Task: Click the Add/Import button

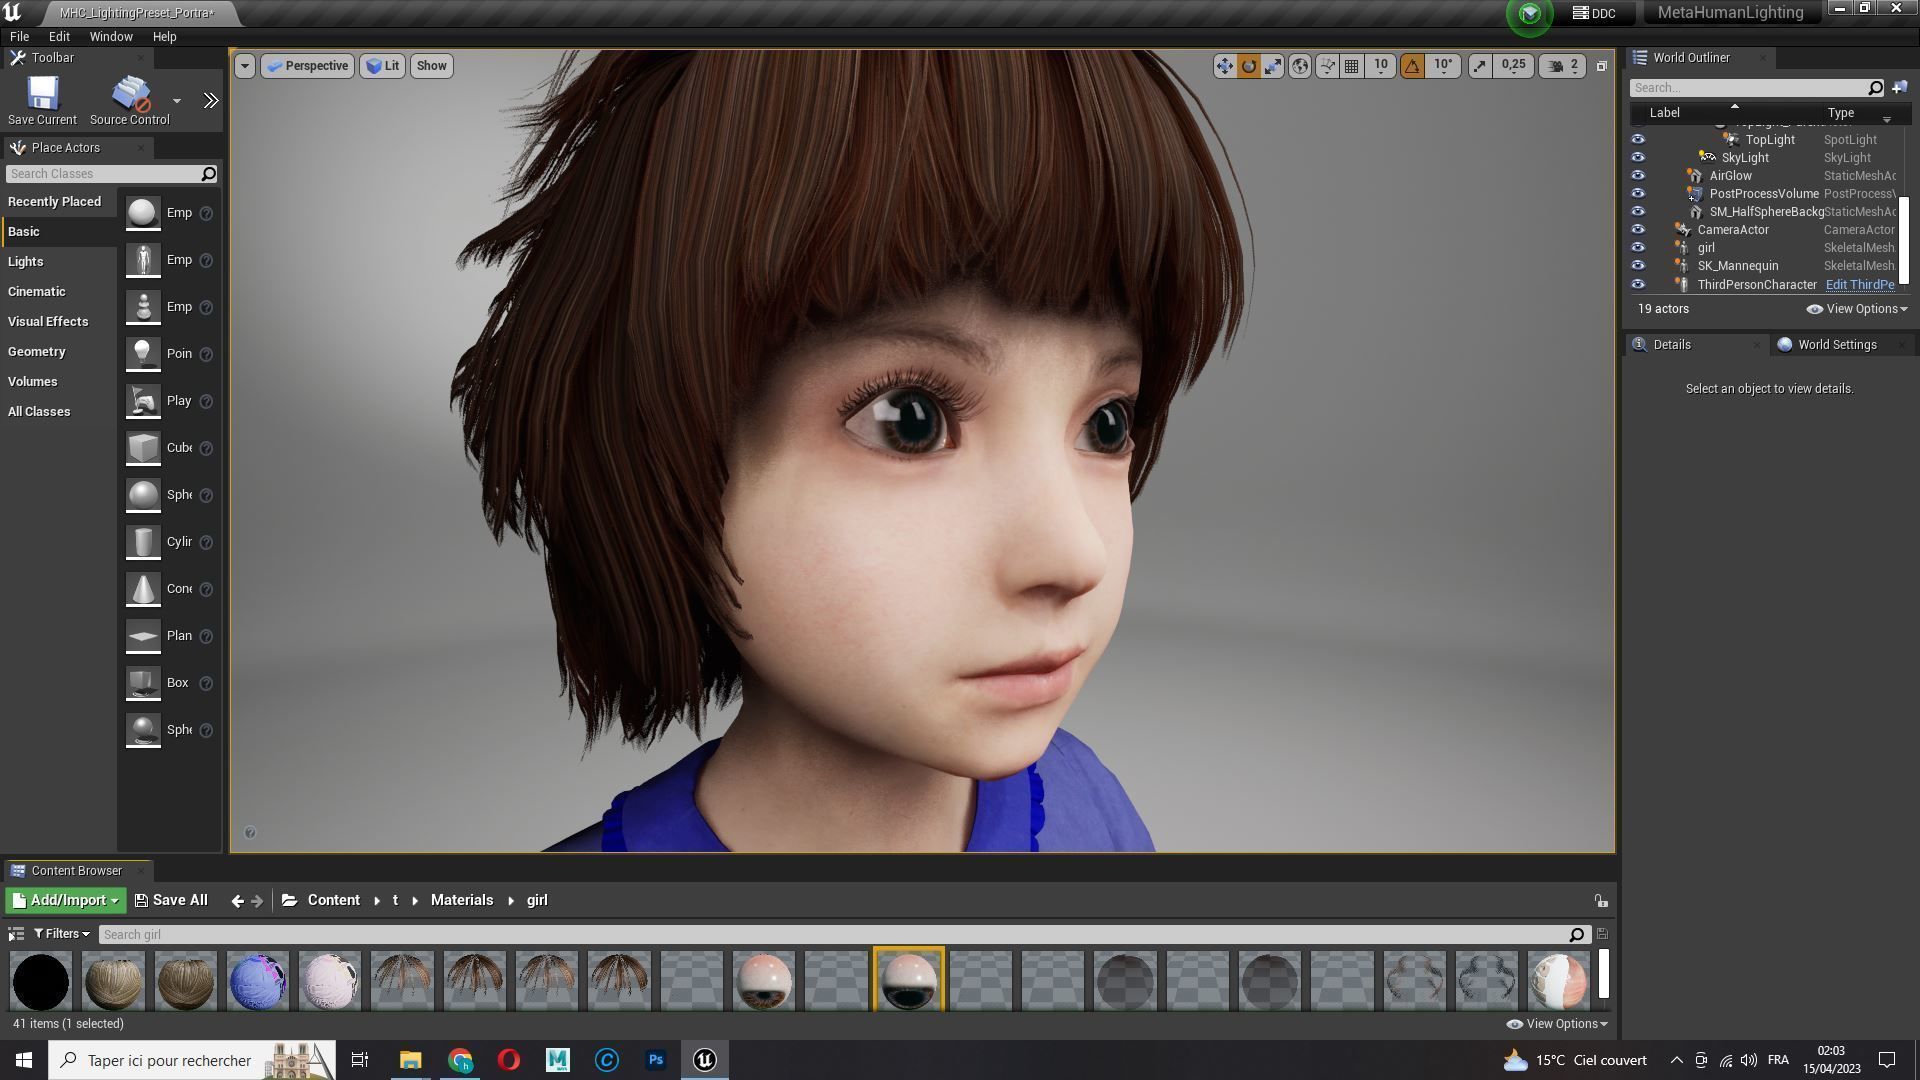Action: [66, 900]
